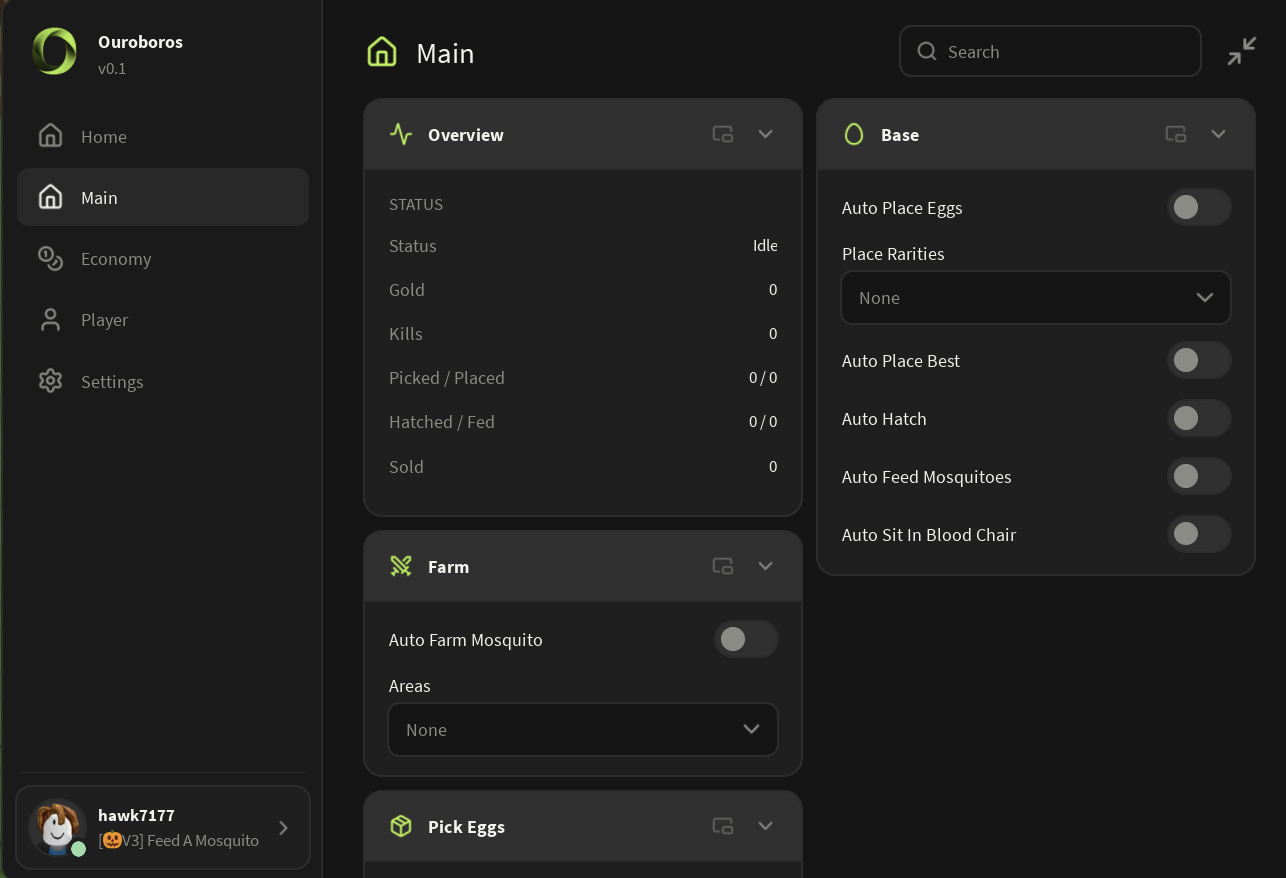Click the Hatched / Fed label
1286x878 pixels.
(442, 422)
